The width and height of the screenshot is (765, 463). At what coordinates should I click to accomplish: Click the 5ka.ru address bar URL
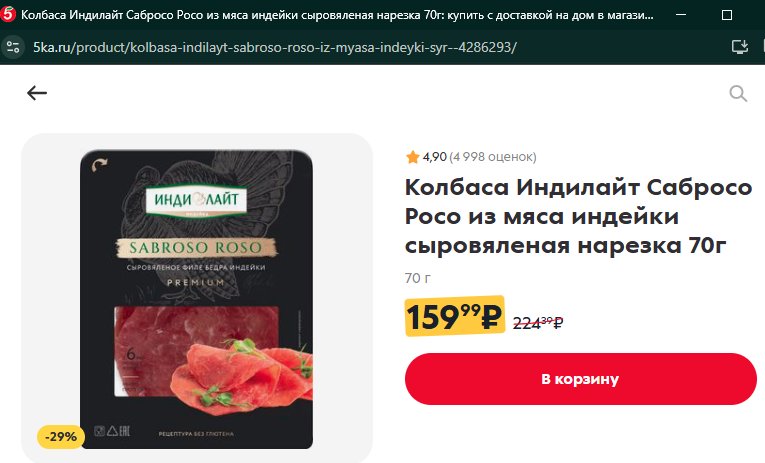pos(275,47)
